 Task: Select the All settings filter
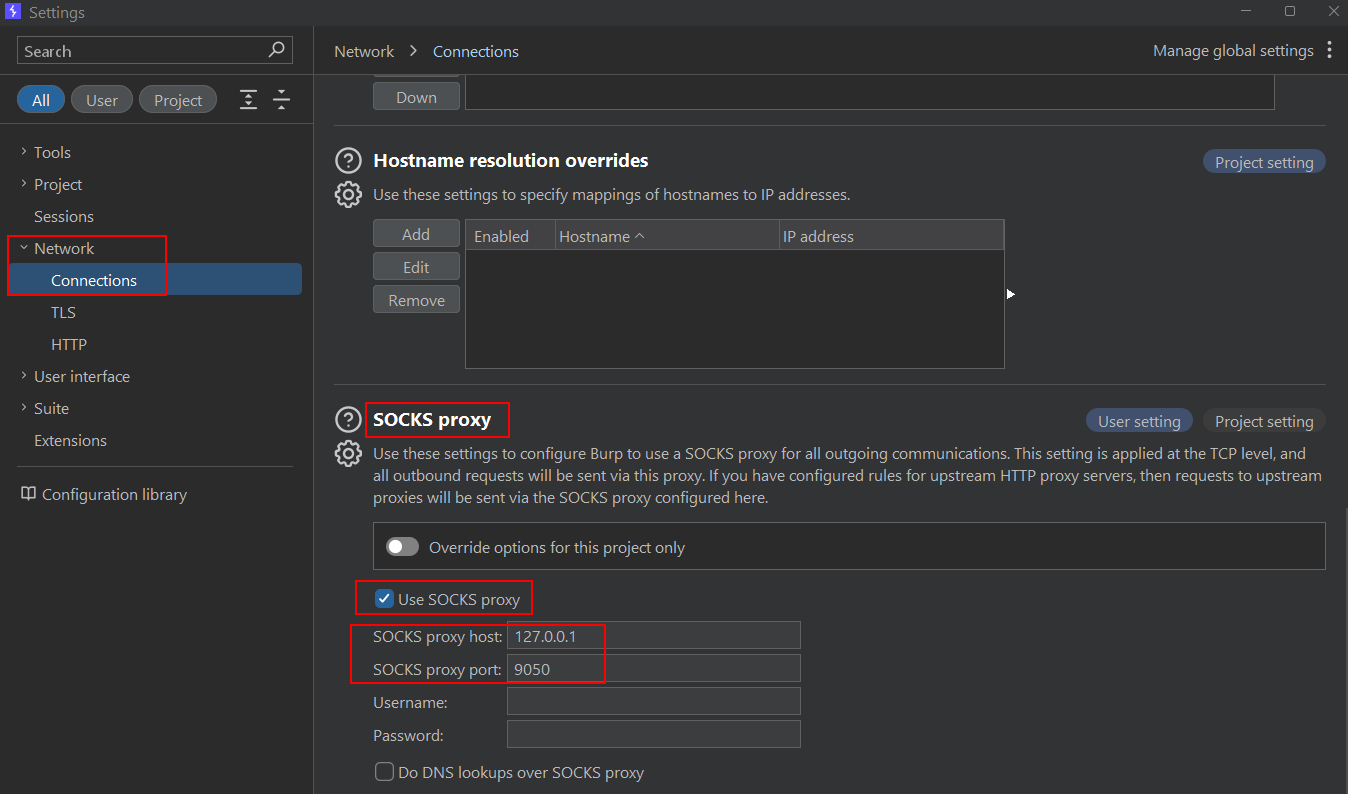(x=41, y=100)
